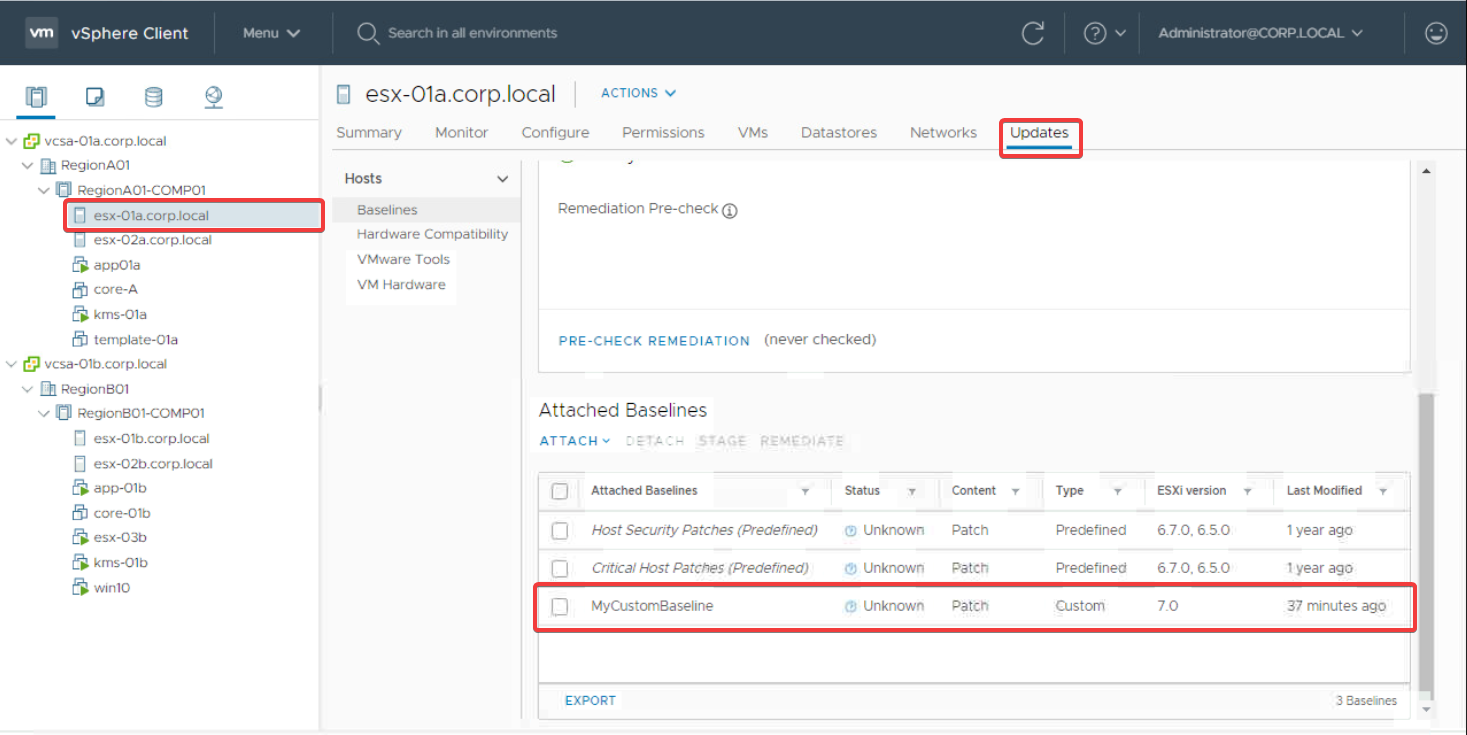
Task: Click the win10 virtual machine icon
Action: [x=81, y=588]
